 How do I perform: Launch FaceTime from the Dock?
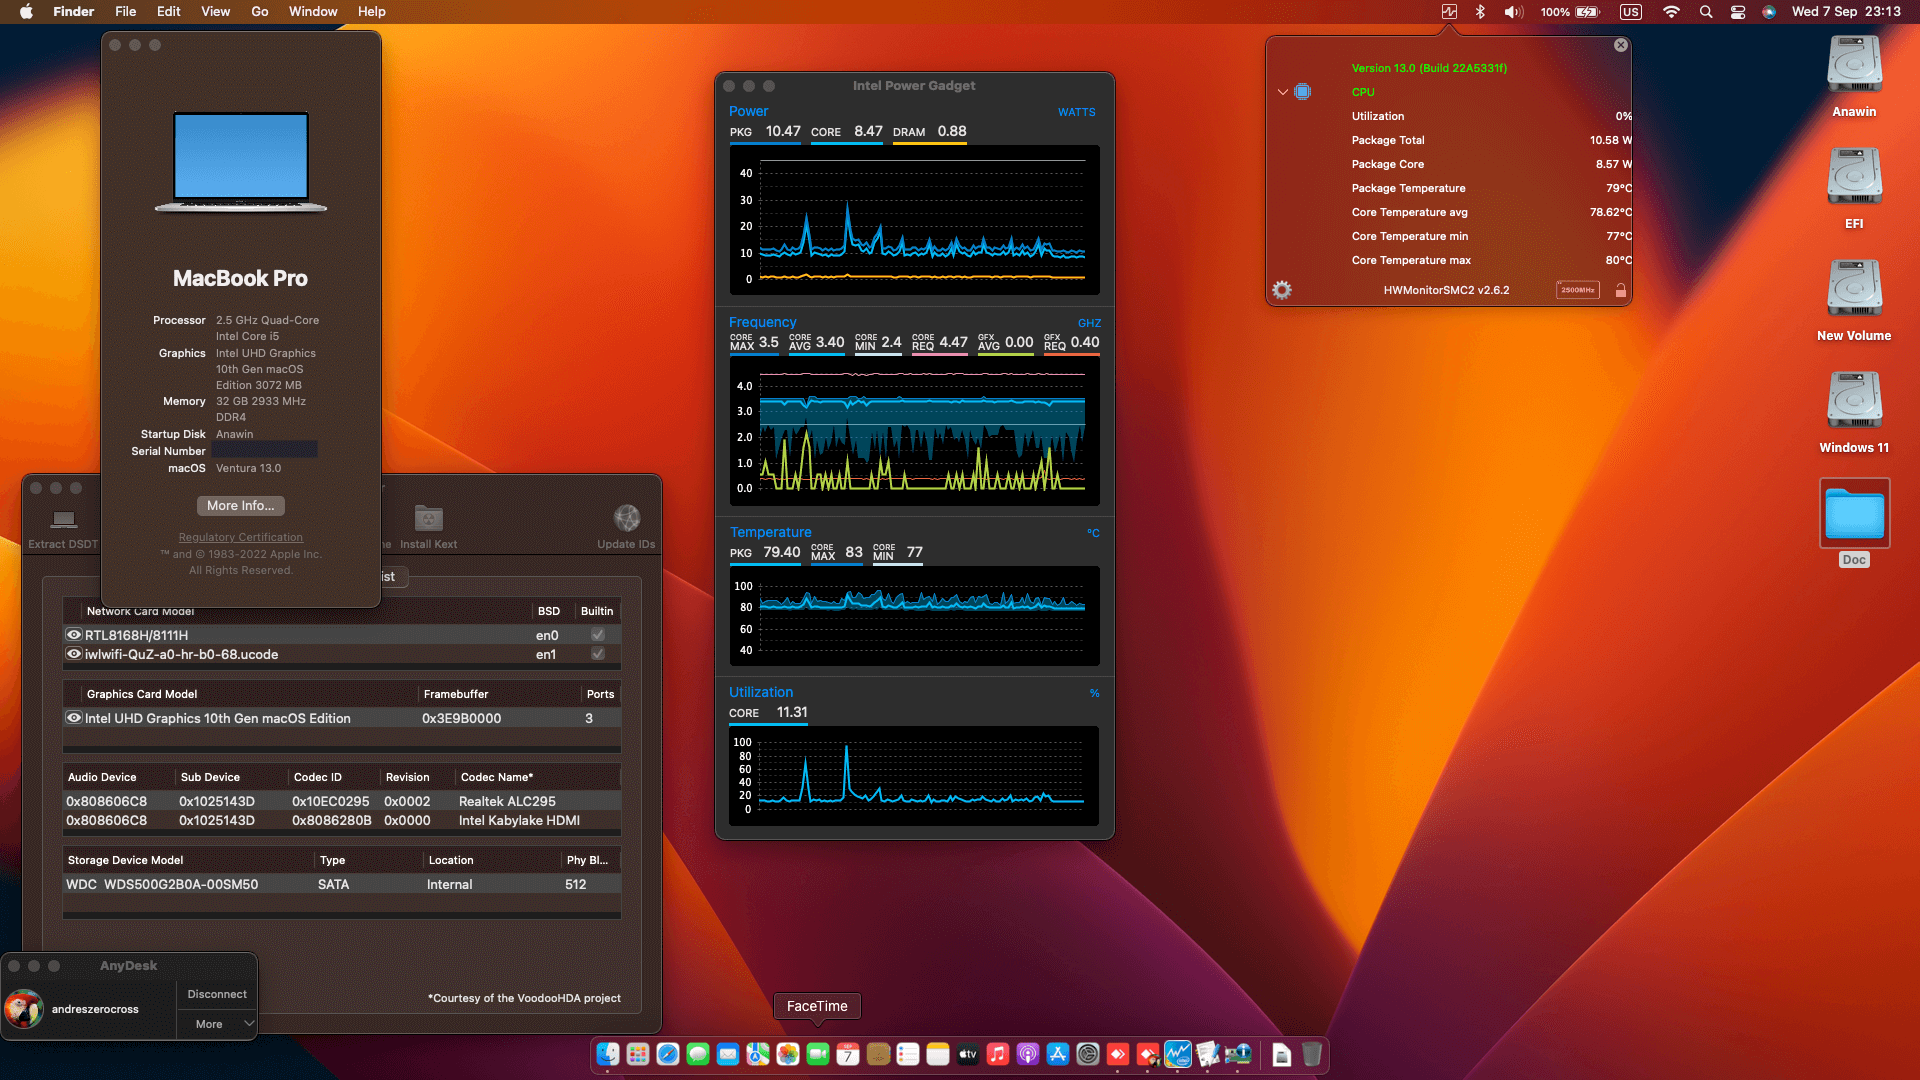click(x=818, y=1054)
